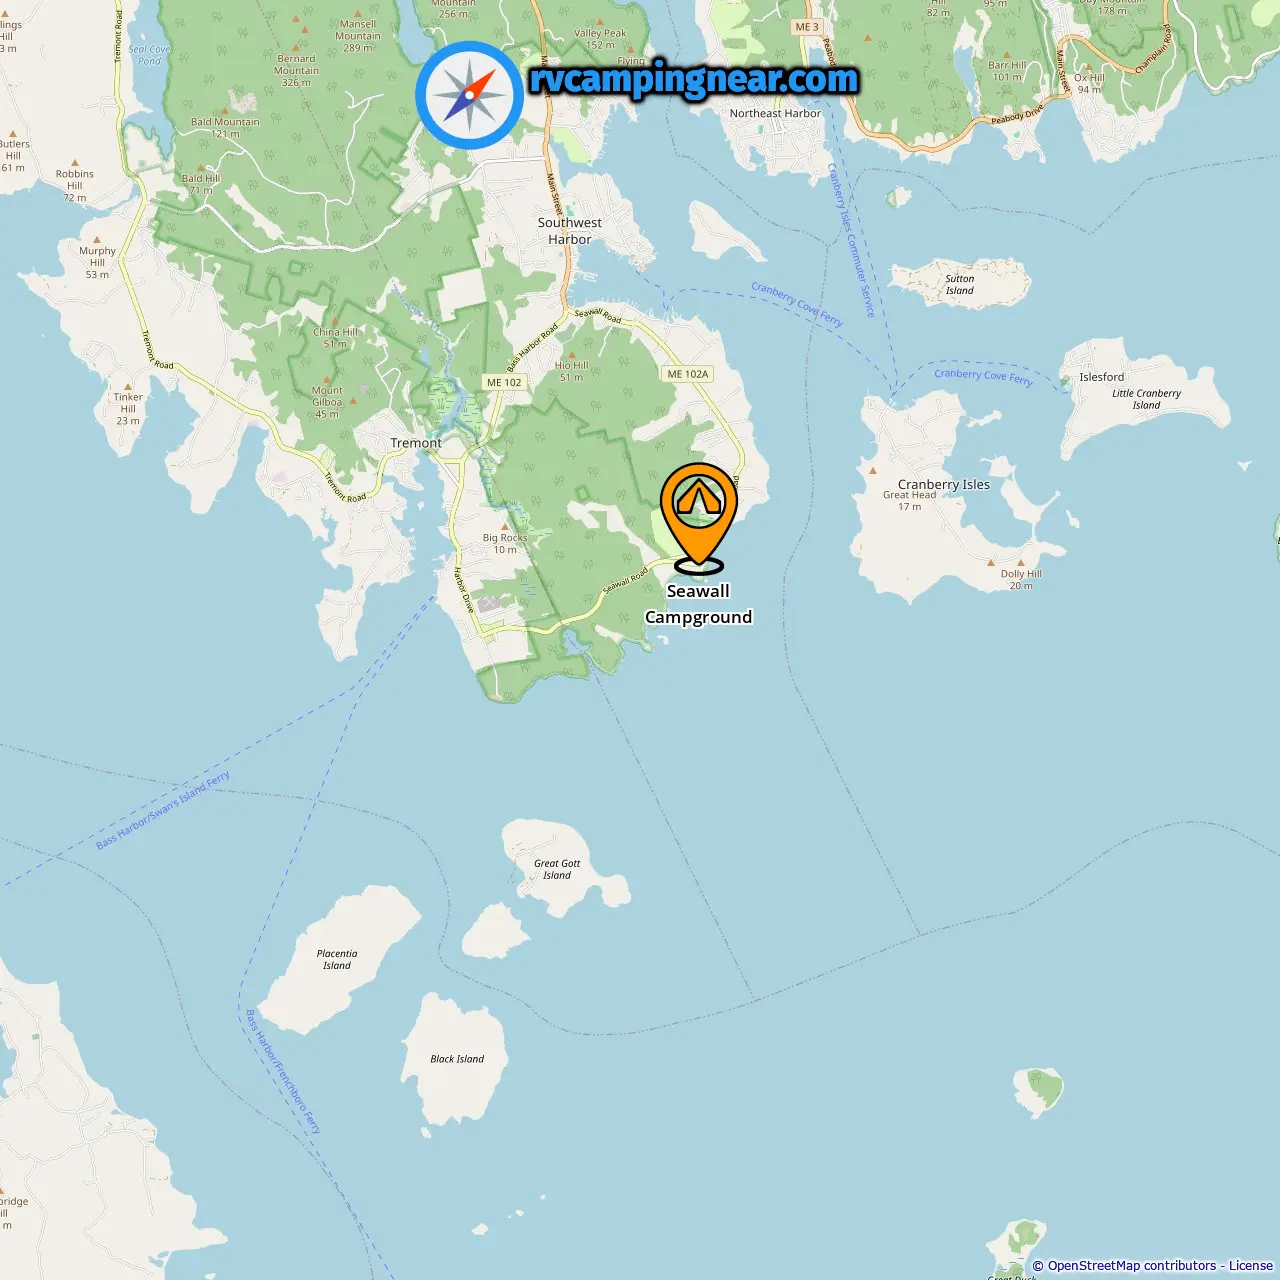Select the Seawall Campground label
The height and width of the screenshot is (1280, 1280).
(x=698, y=604)
